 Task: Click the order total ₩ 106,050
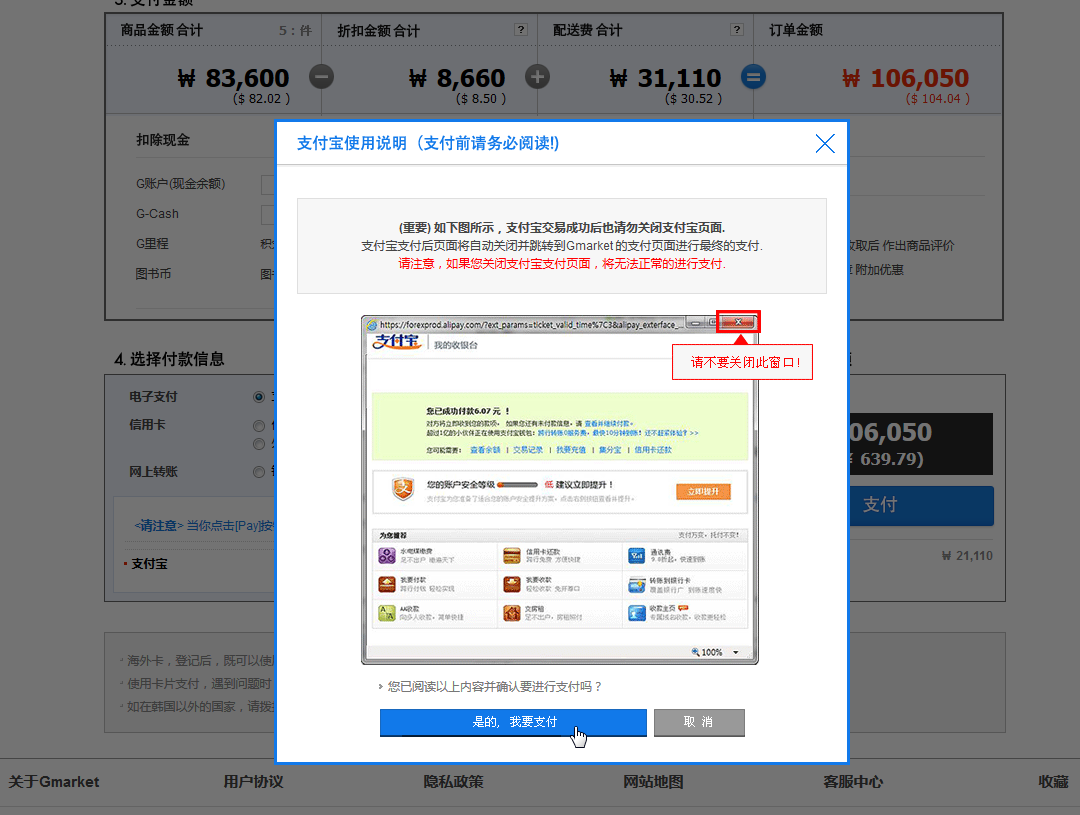coord(906,79)
